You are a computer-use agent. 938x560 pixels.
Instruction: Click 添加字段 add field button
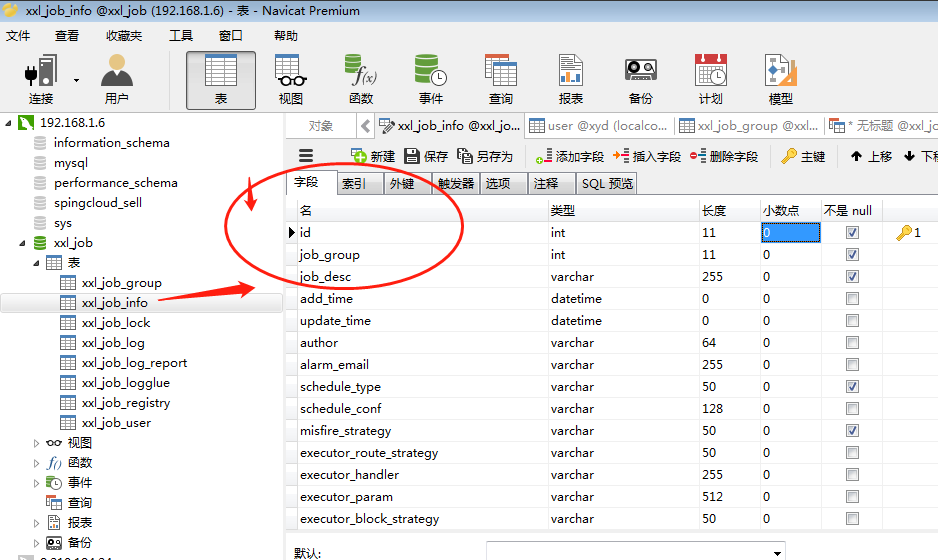point(570,156)
